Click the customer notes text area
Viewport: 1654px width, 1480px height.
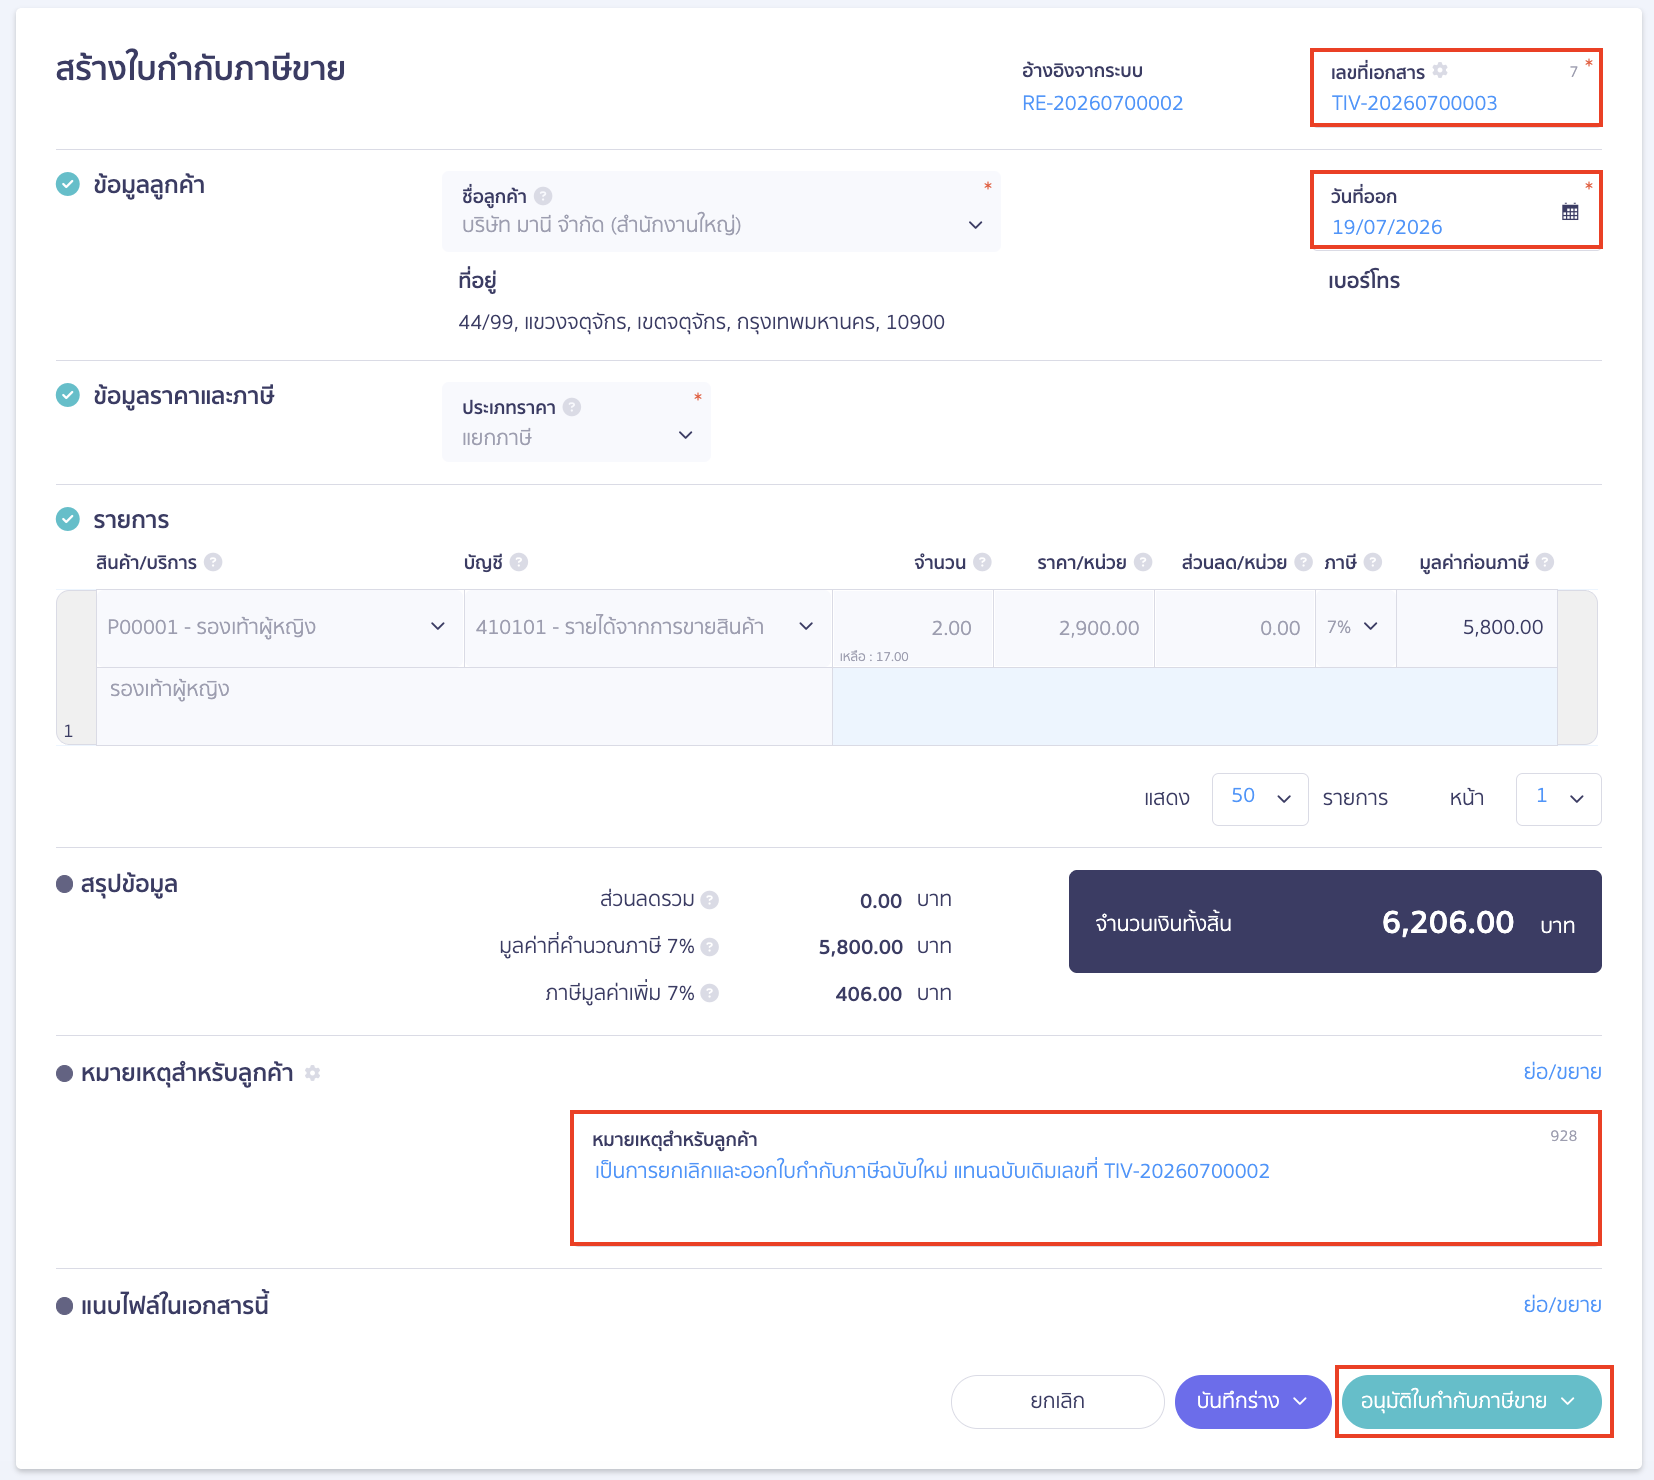pyautogui.click(x=1085, y=1178)
